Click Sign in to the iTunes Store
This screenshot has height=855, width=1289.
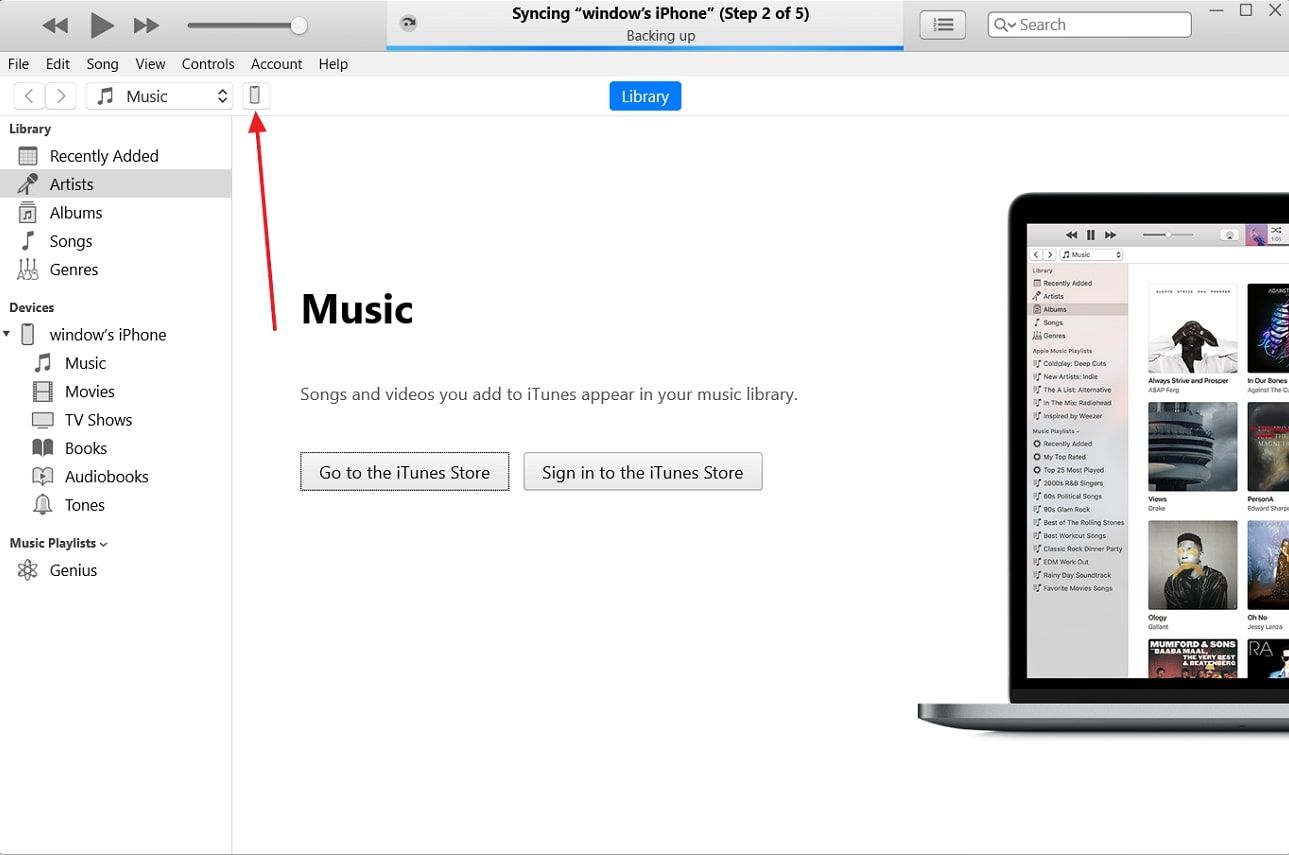coord(642,472)
